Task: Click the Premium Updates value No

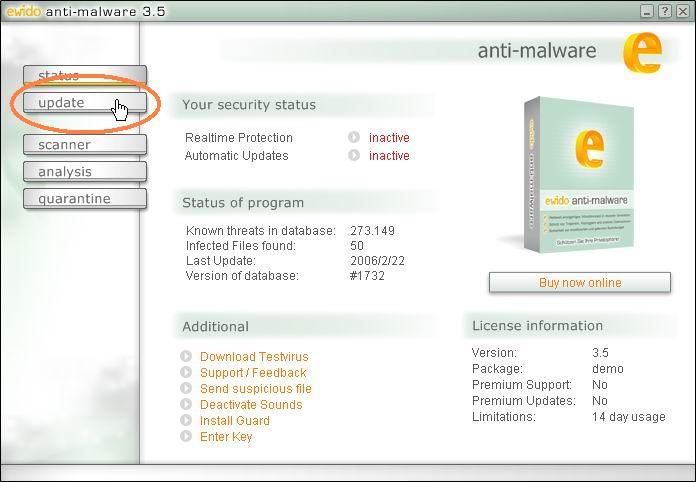Action: click(600, 401)
